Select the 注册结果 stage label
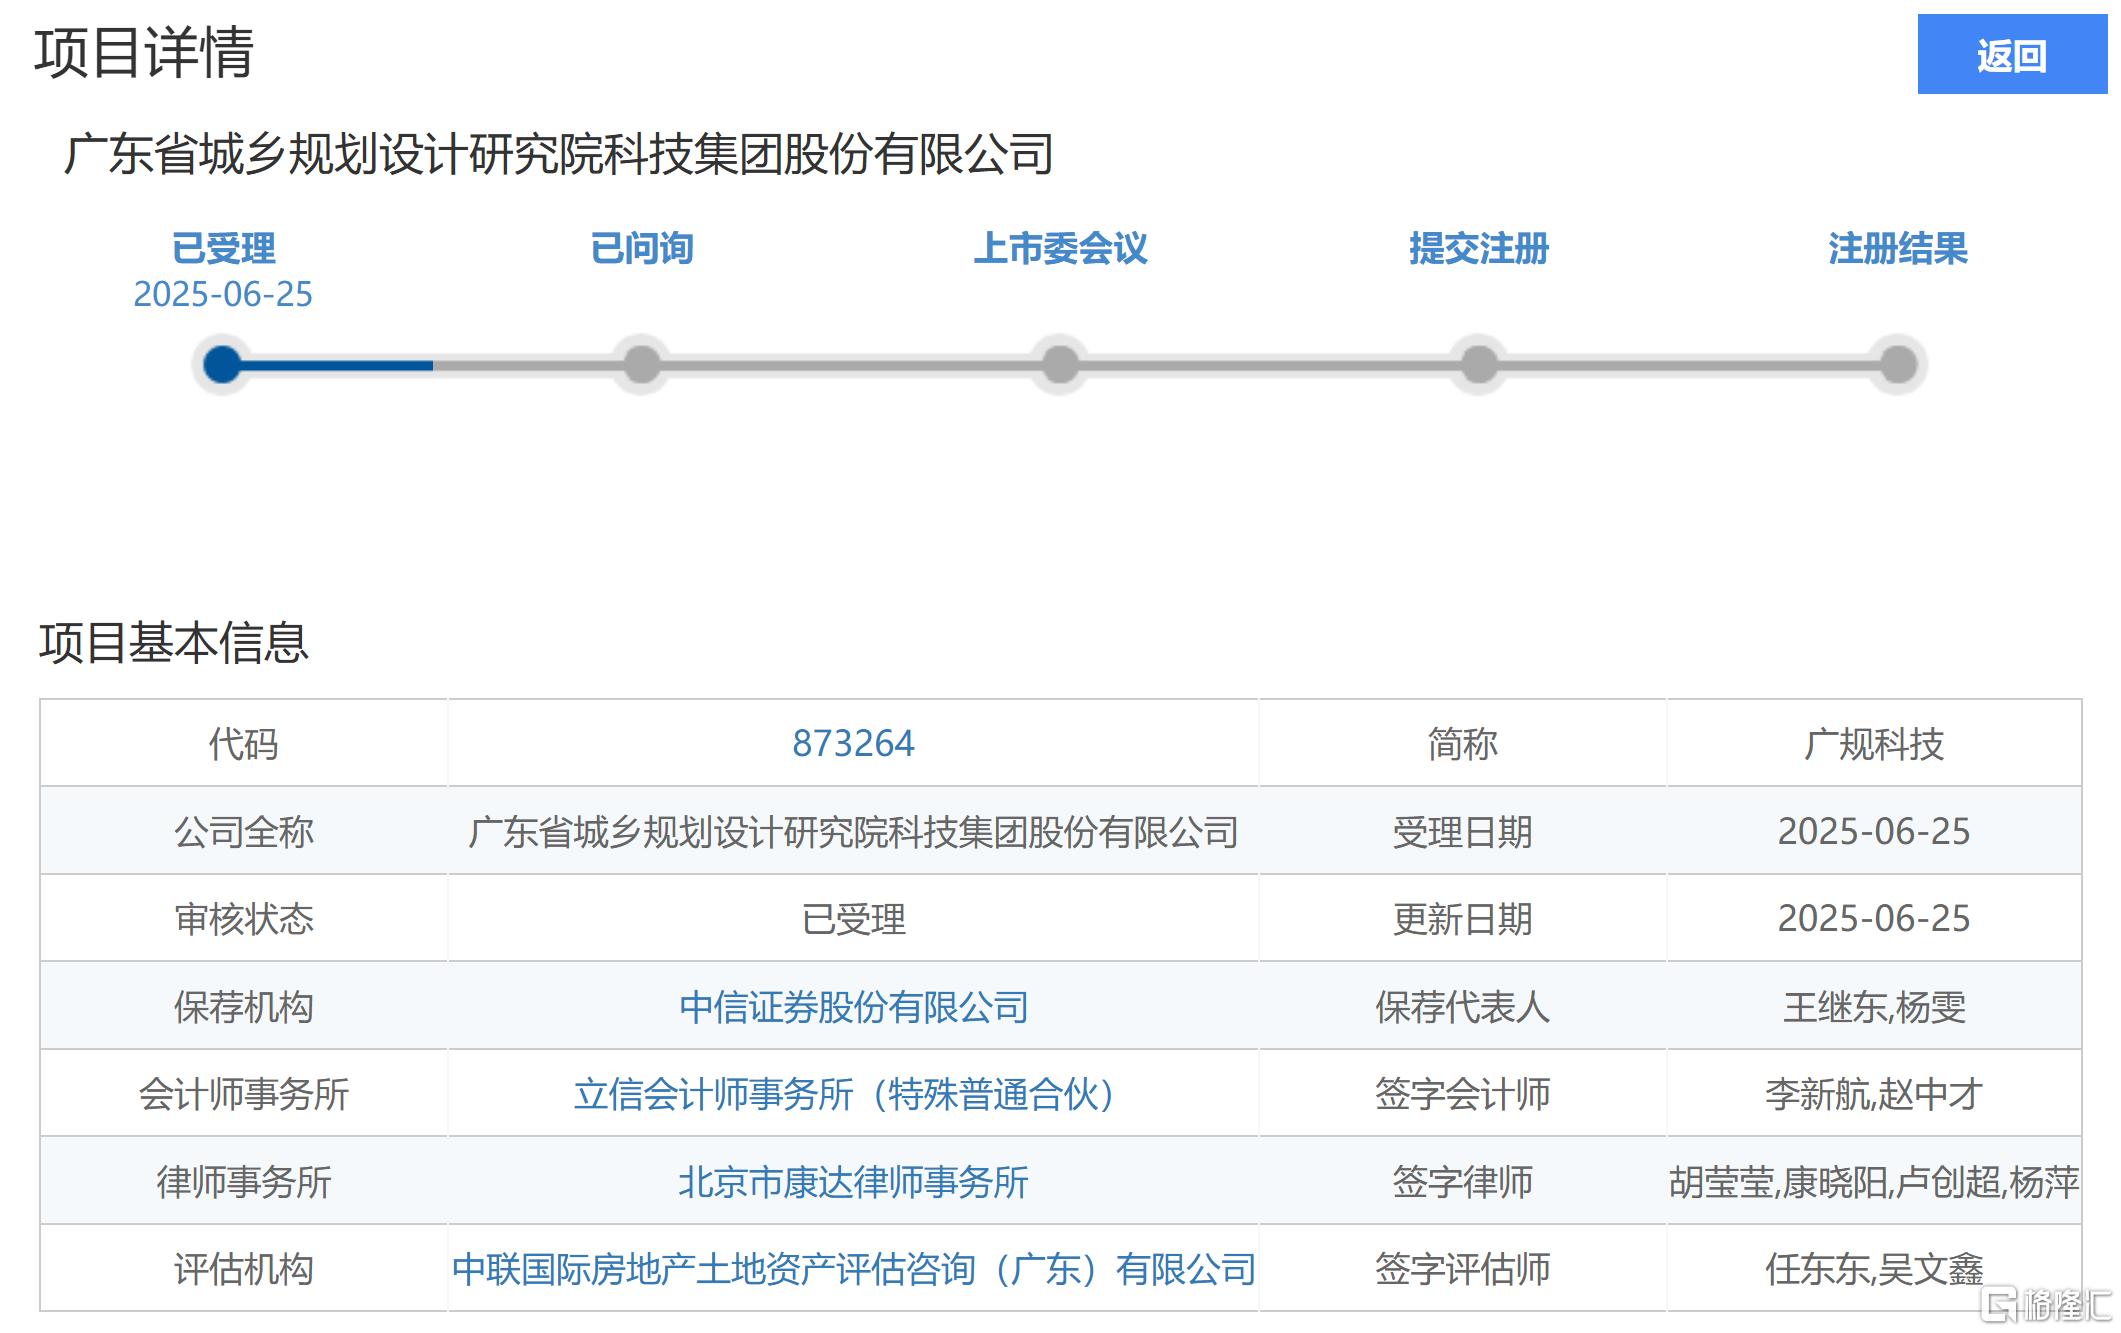The height and width of the screenshot is (1333, 2121). pos(1897,248)
